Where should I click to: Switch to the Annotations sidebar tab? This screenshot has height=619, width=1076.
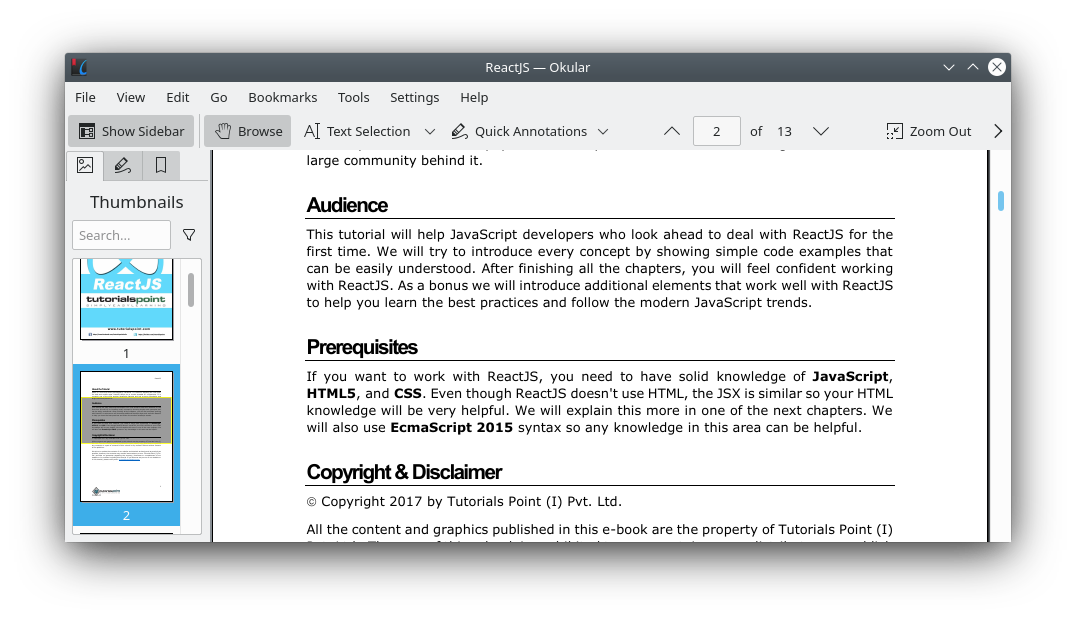coord(123,165)
